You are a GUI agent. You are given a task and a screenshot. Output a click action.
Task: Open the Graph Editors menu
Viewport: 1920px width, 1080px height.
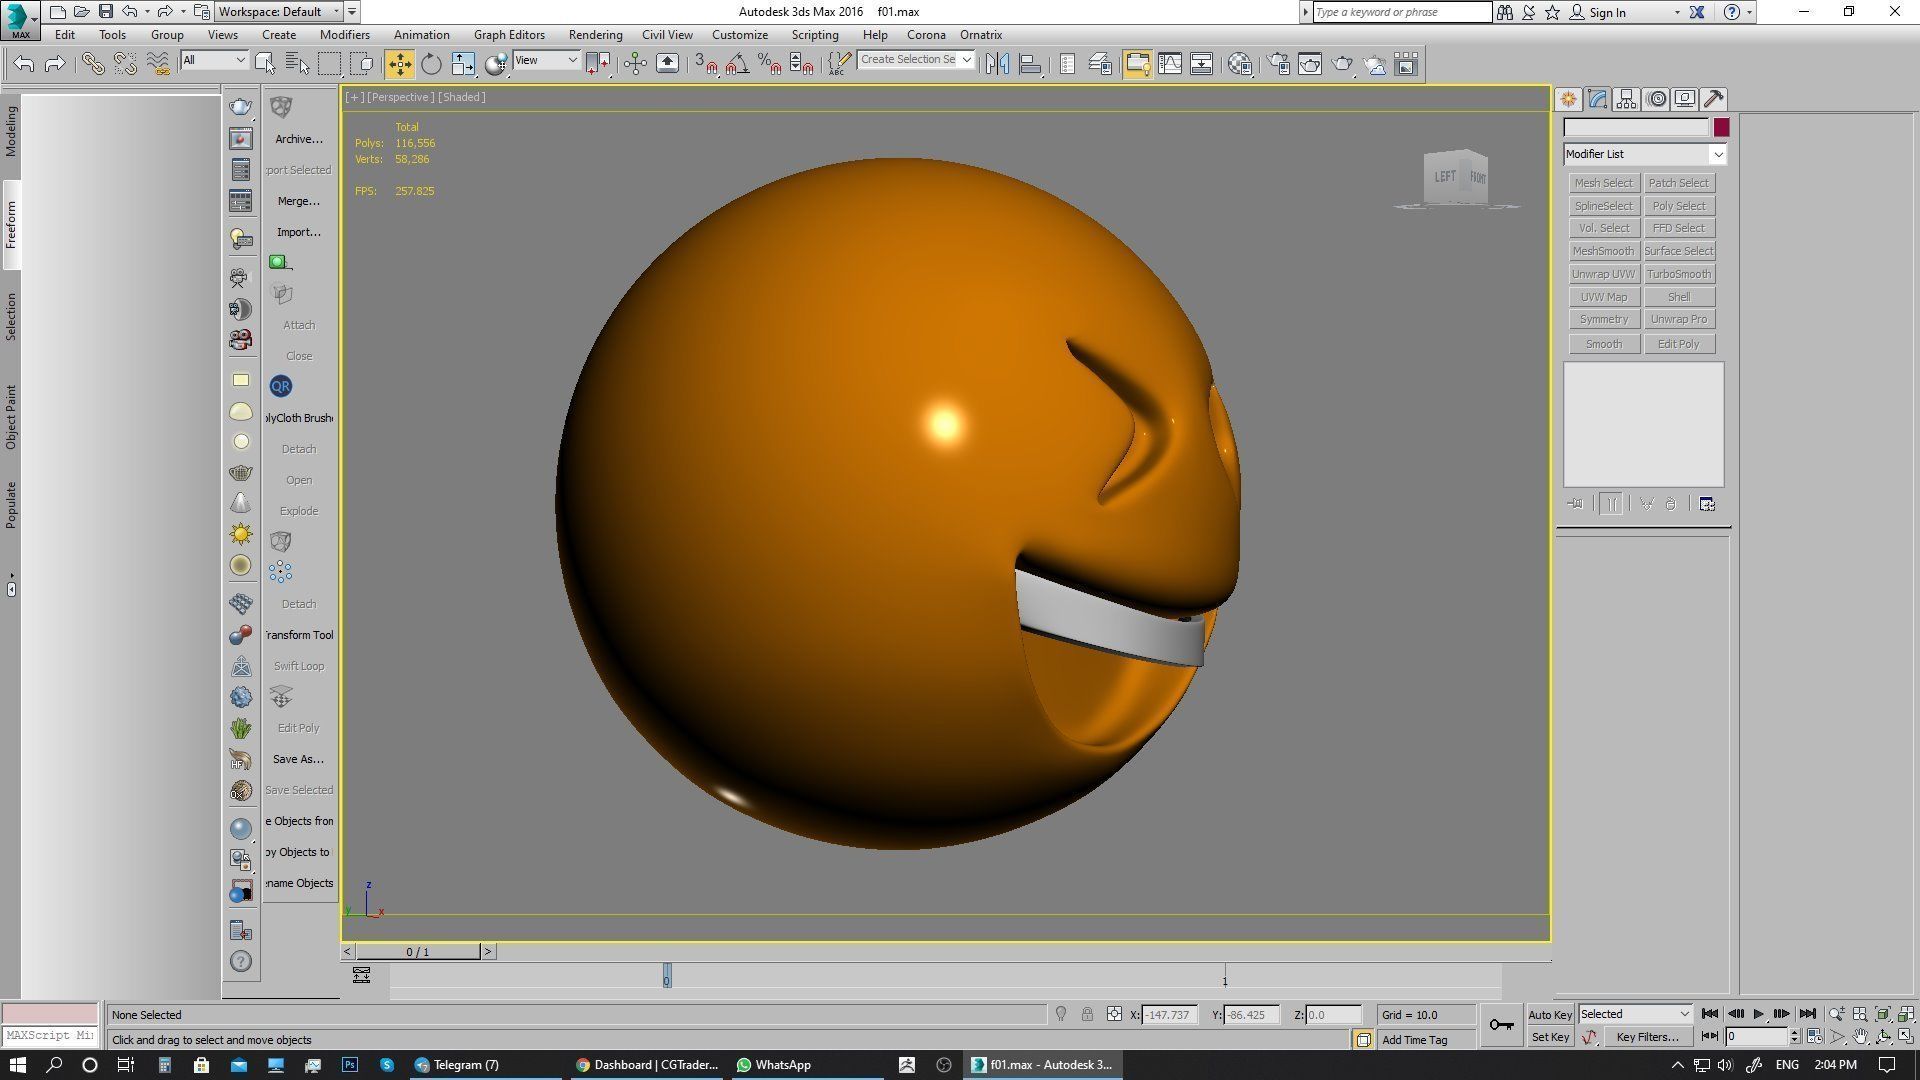point(509,35)
